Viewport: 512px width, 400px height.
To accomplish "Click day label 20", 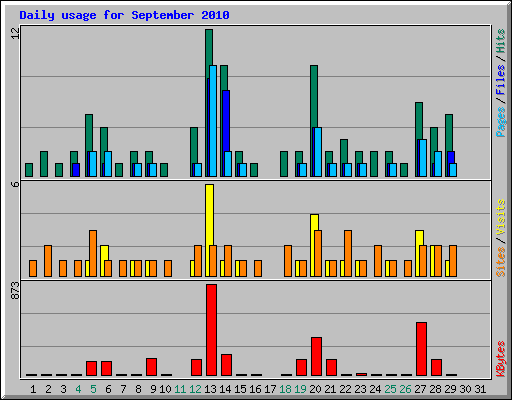I will pos(315,389).
